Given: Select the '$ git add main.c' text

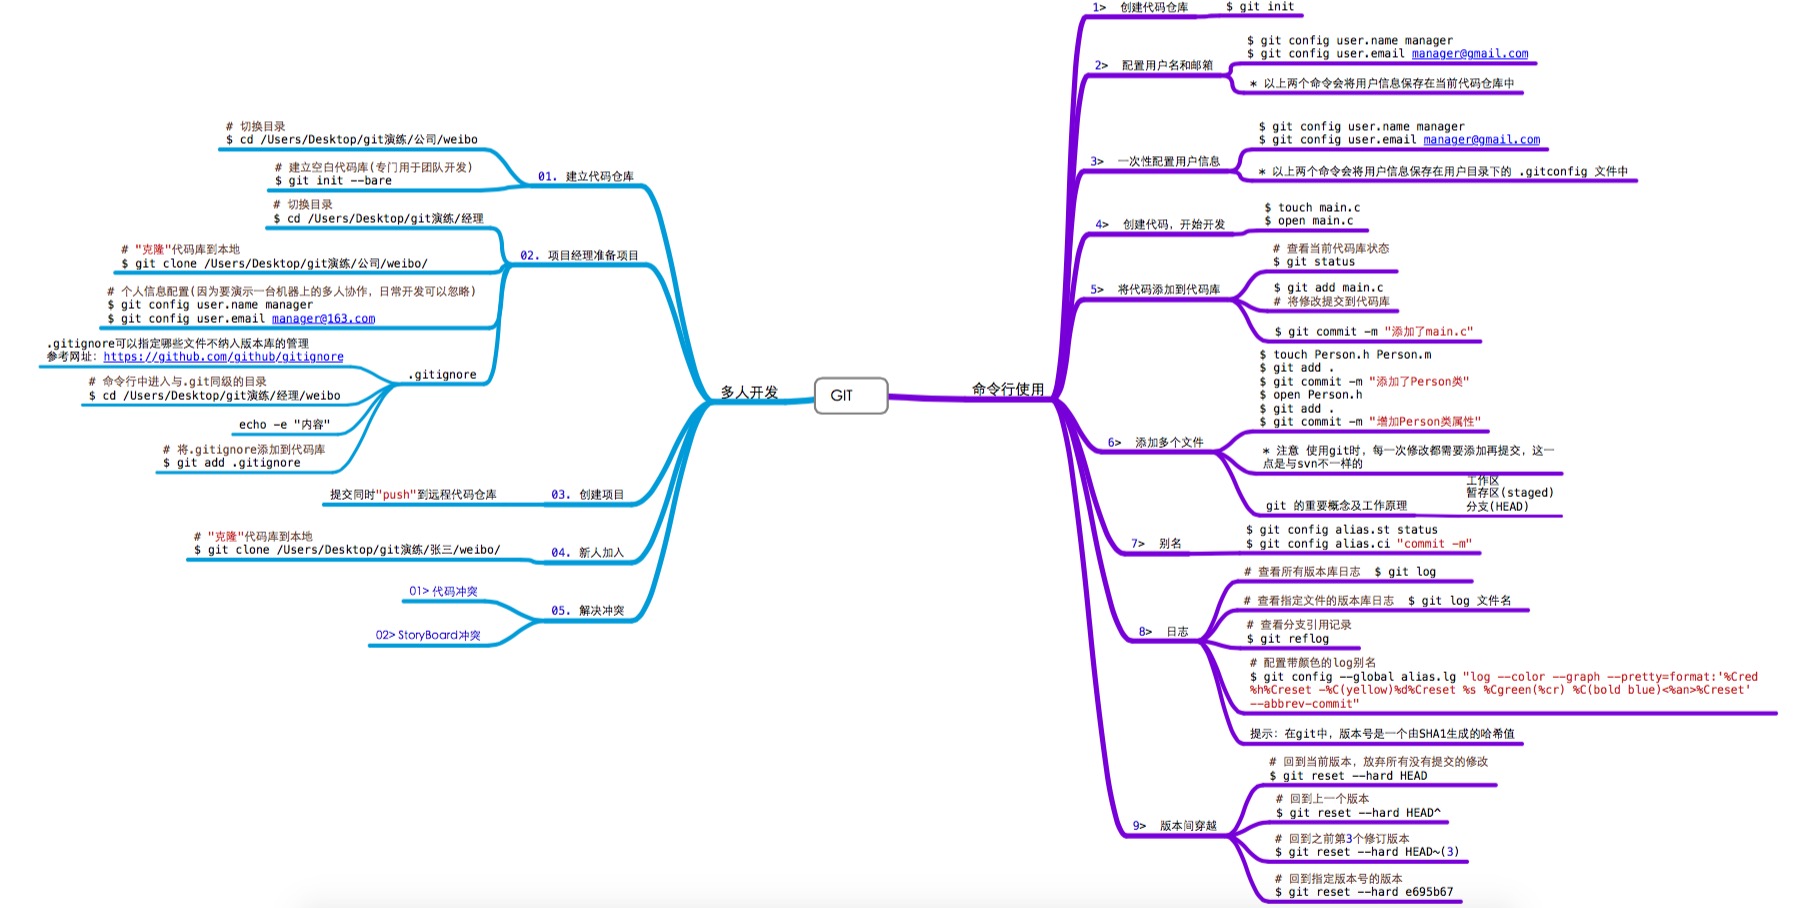Looking at the screenshot, I should pos(1328,287).
